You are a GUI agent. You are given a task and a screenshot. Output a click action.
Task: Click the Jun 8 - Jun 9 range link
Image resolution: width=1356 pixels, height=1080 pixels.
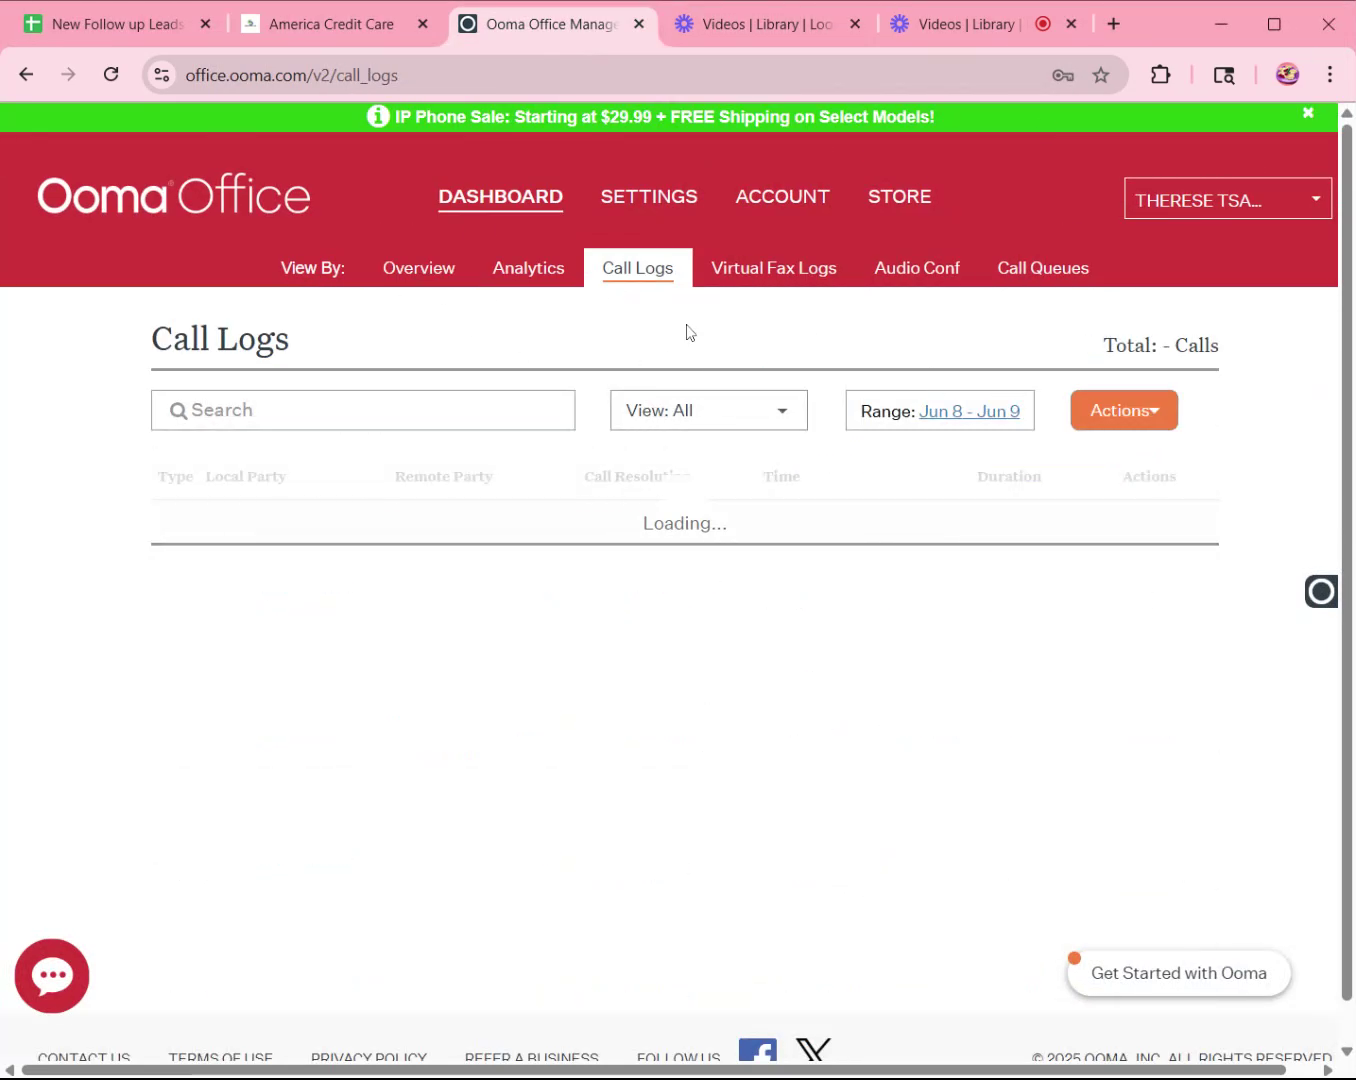pyautogui.click(x=969, y=411)
